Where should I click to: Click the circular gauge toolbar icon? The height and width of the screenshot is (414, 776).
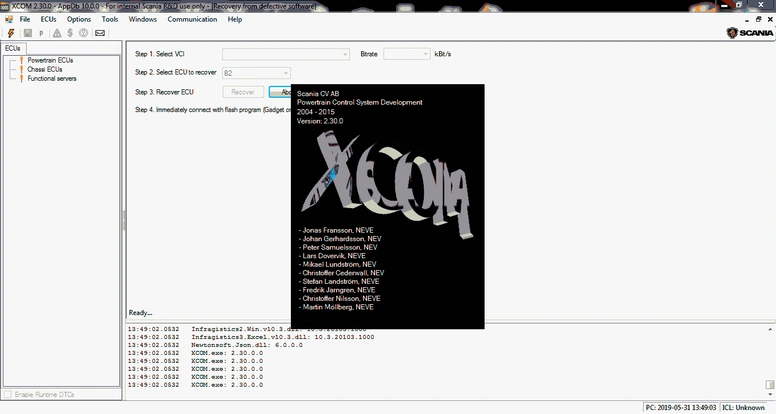click(x=84, y=33)
